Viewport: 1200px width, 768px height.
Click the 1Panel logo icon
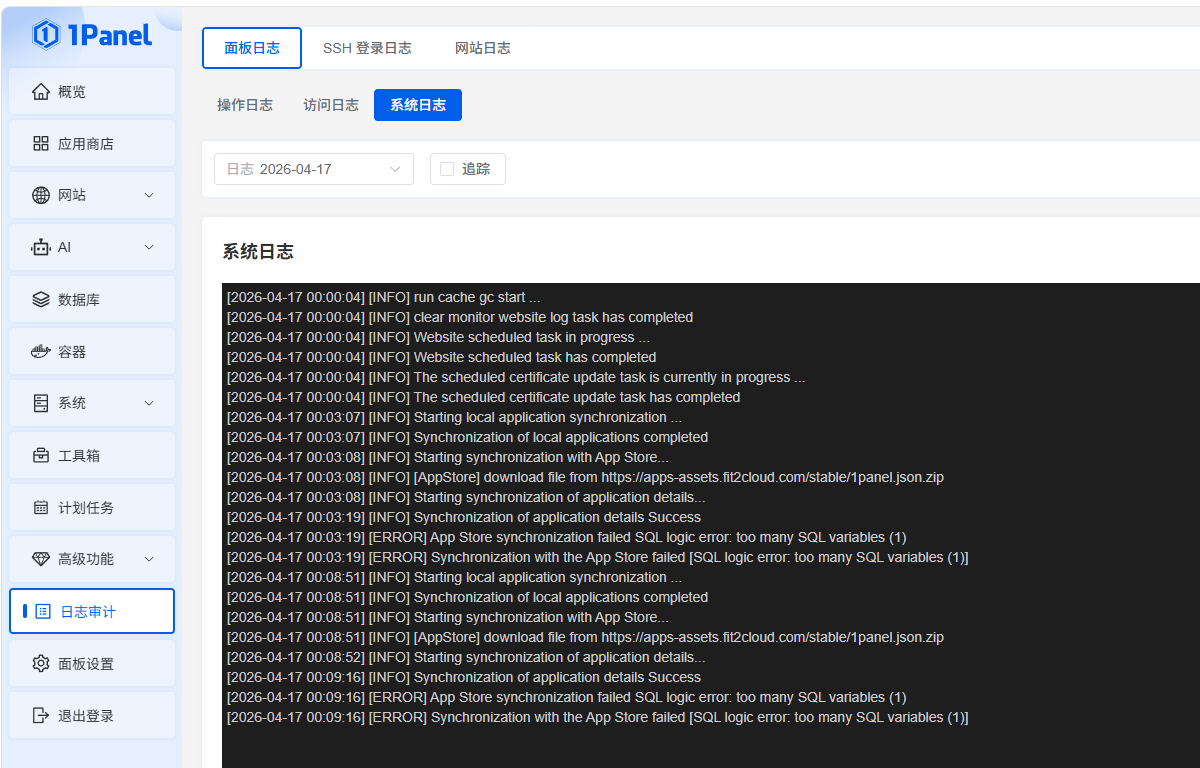[x=46, y=35]
